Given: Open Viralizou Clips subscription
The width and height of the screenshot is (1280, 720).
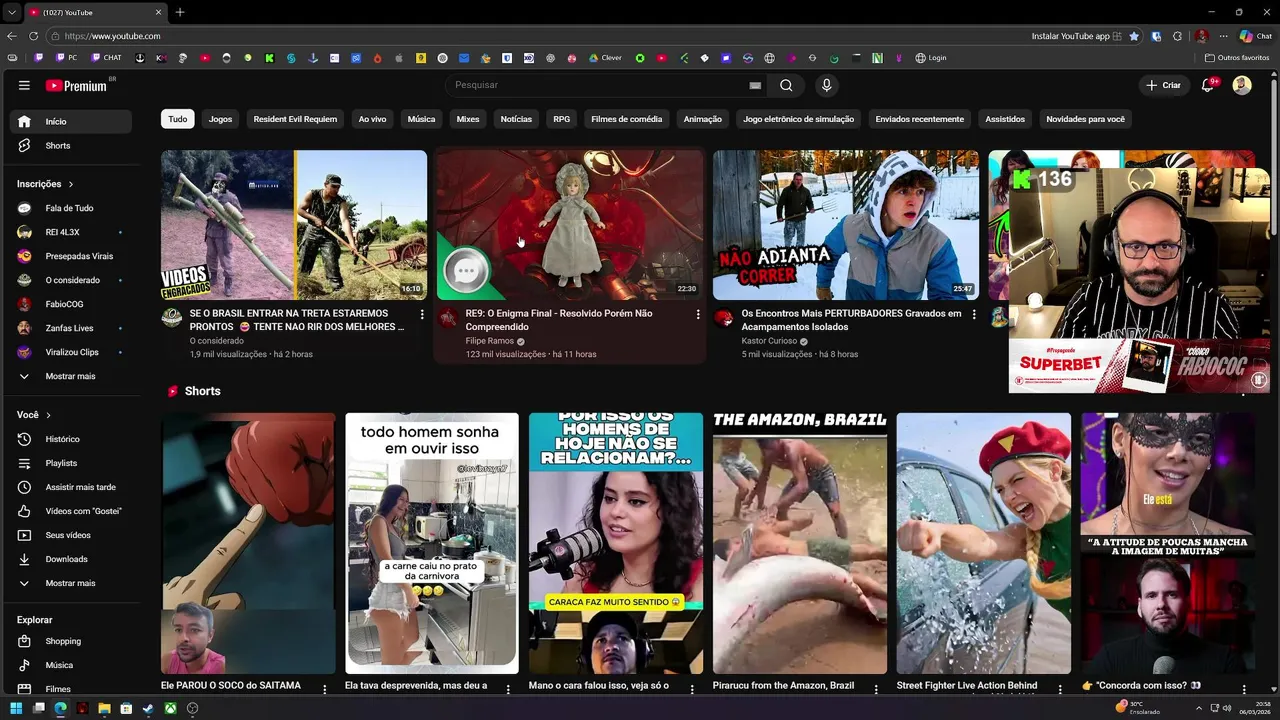Looking at the screenshot, I should pyautogui.click(x=71, y=352).
